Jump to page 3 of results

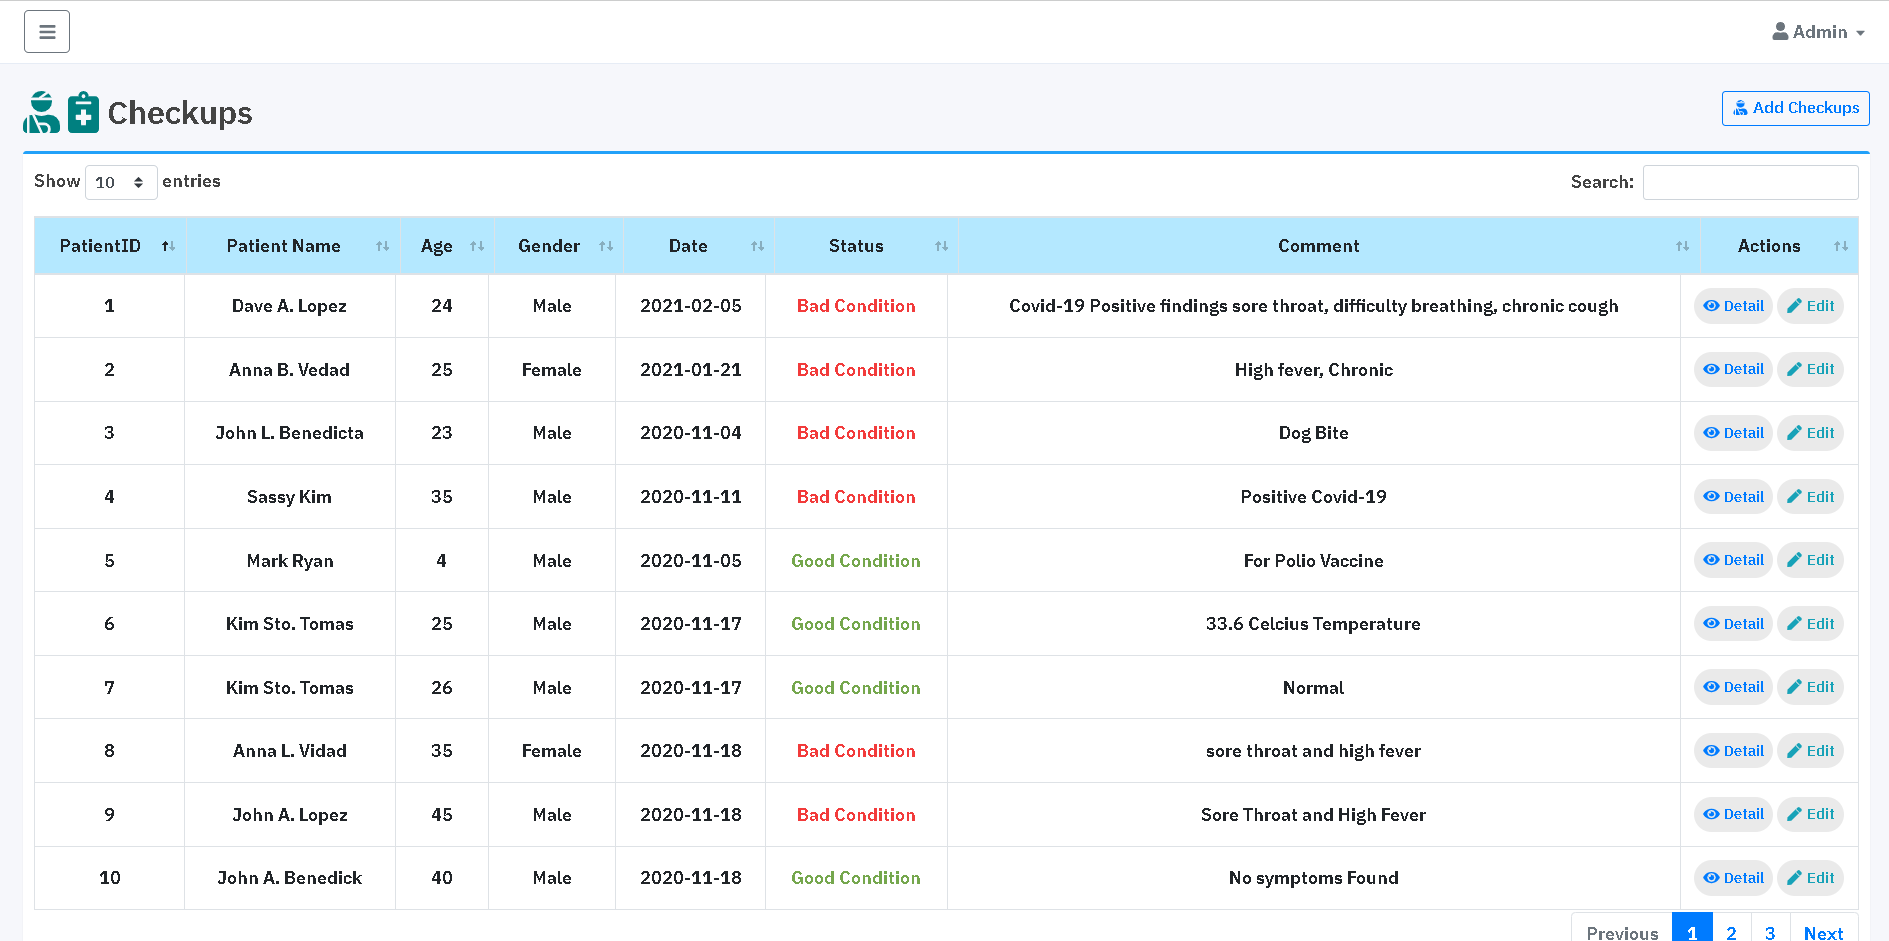(1770, 930)
